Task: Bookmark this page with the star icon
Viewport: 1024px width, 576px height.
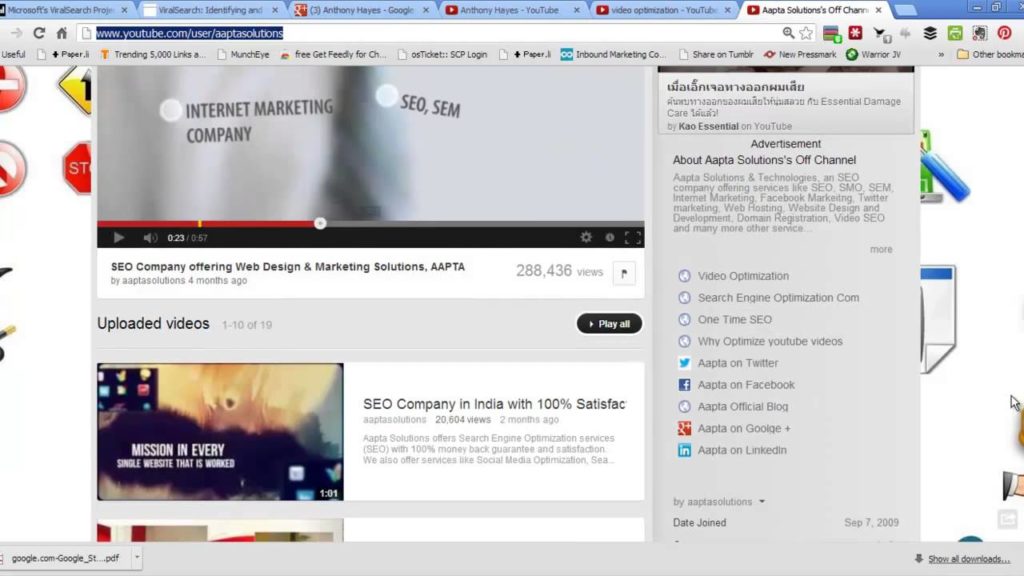Action: [x=807, y=33]
